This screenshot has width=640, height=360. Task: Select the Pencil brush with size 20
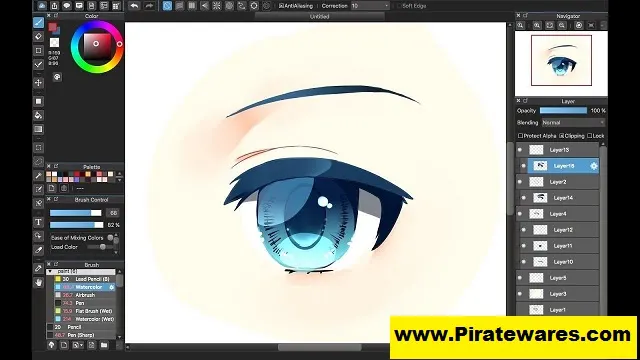point(82,327)
